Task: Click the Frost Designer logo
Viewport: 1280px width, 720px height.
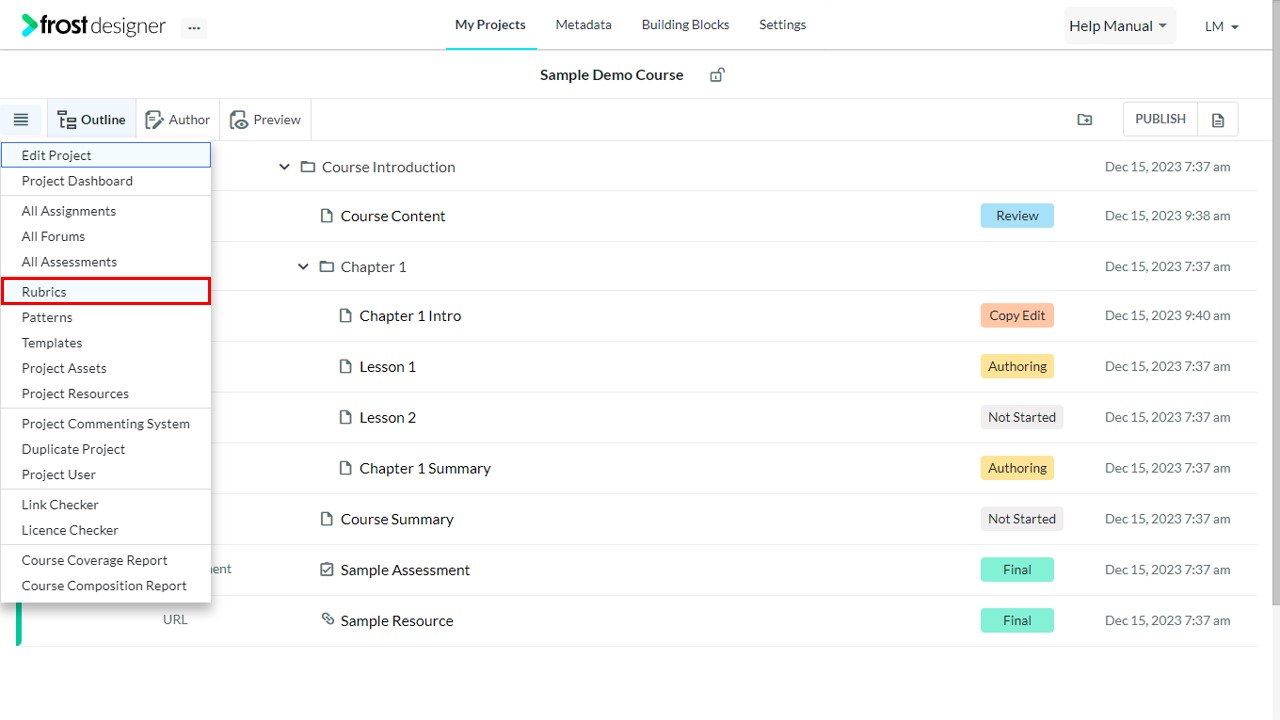Action: [x=94, y=26]
